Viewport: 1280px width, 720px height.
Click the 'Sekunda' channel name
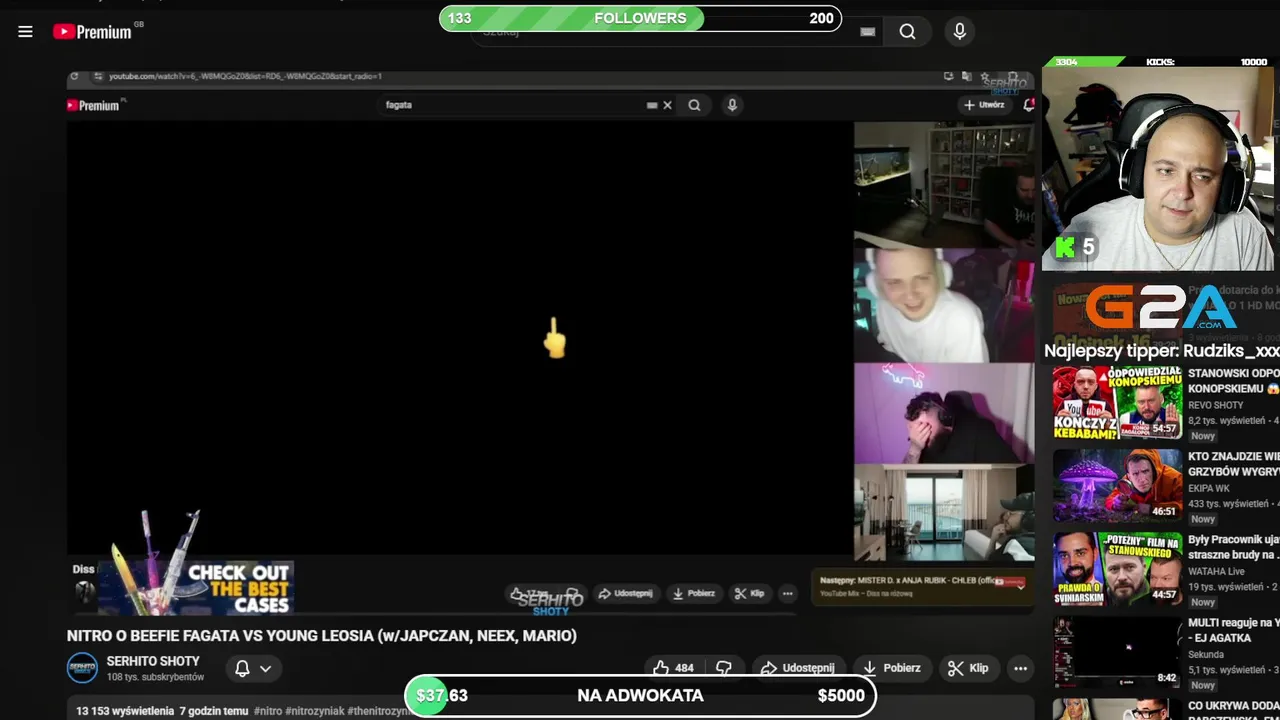click(1206, 654)
